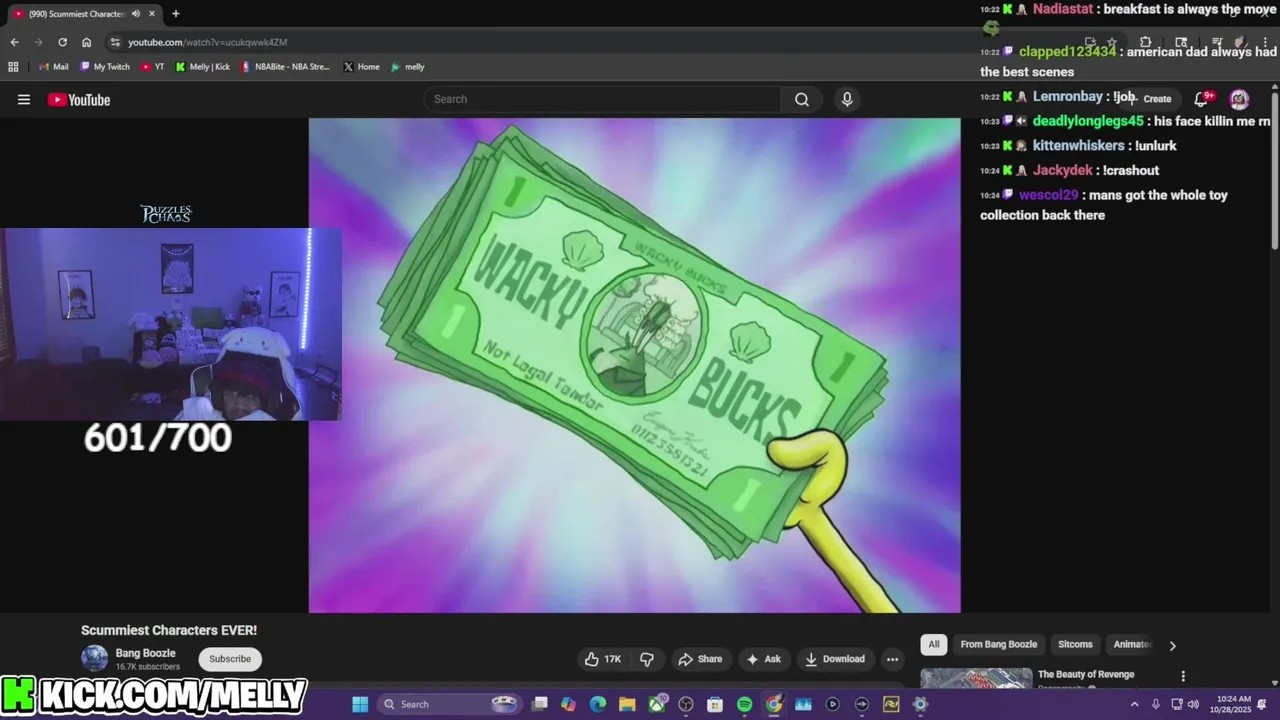This screenshot has width=1280, height=720.
Task: Bookmark this page with star icon
Action: (x=1111, y=43)
